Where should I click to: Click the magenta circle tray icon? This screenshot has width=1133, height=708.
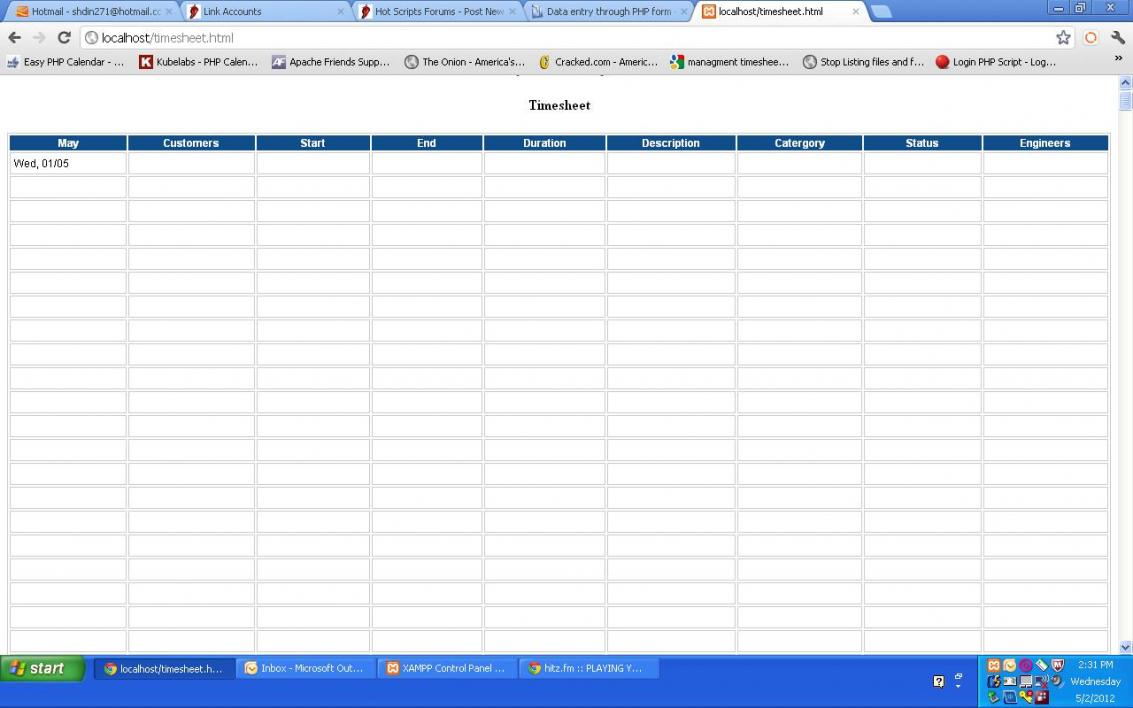click(x=1025, y=665)
